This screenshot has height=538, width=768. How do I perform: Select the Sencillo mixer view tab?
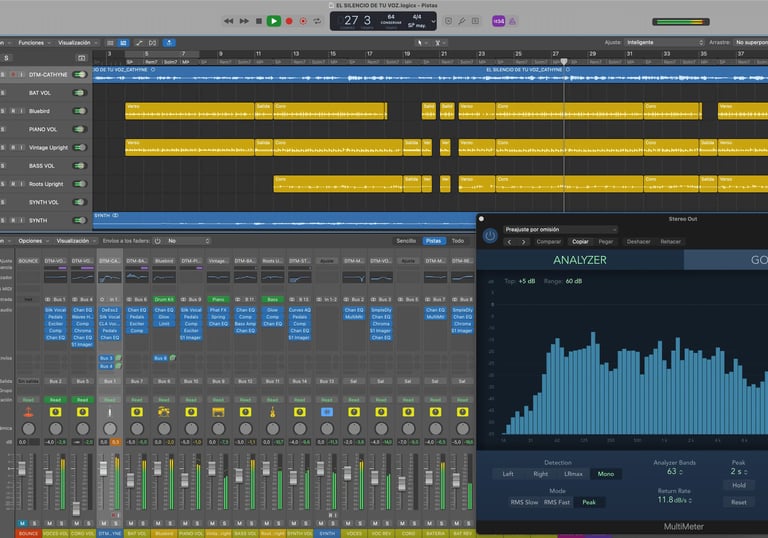406,241
